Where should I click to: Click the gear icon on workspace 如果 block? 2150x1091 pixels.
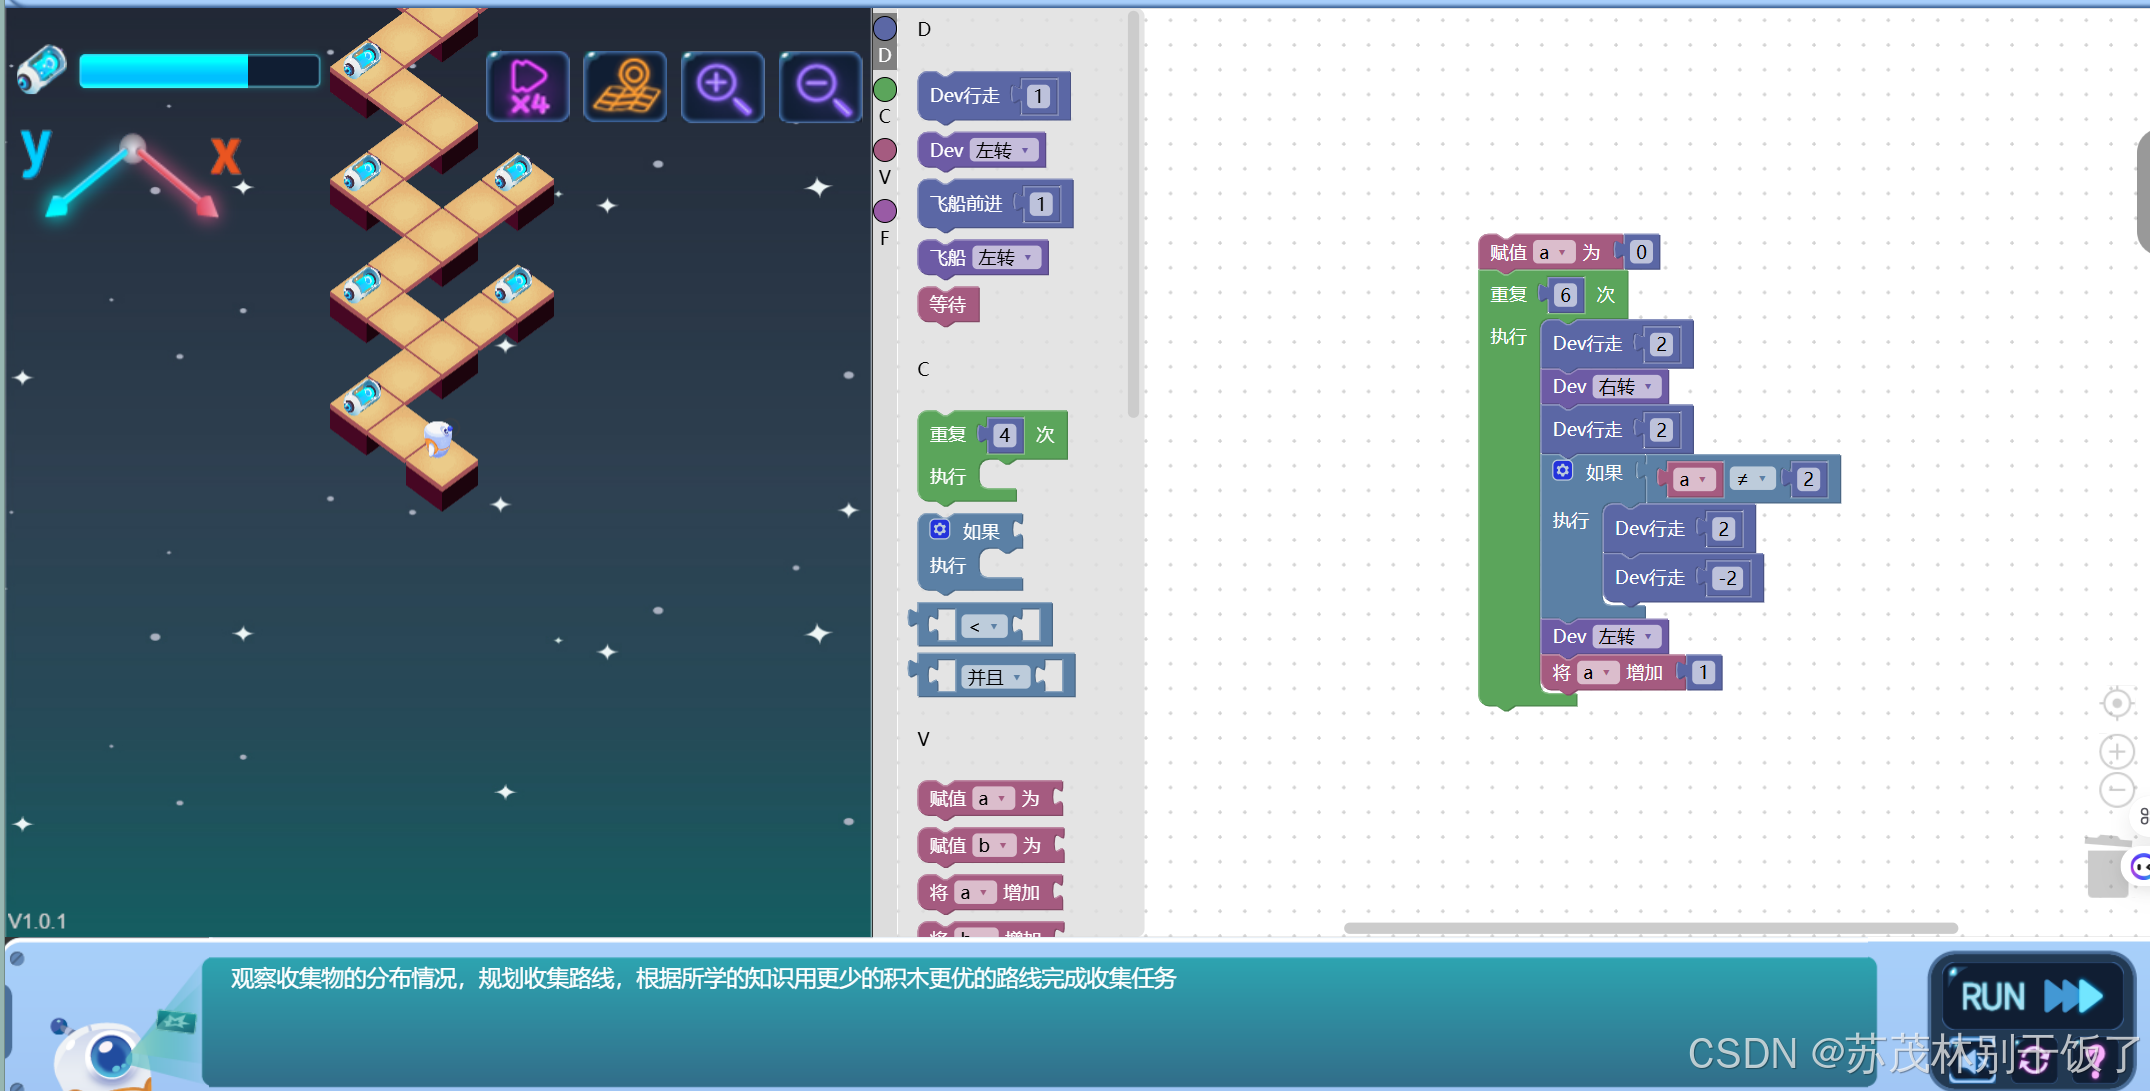(1562, 470)
